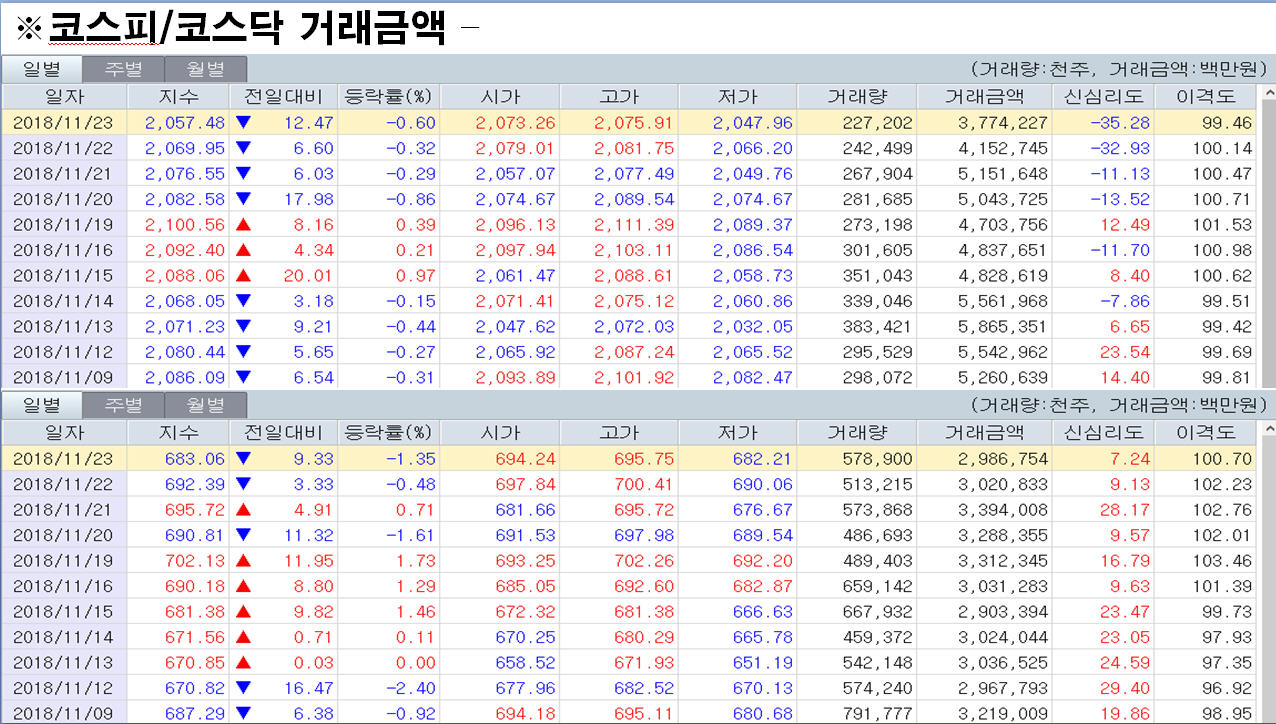
Task: Switch to 월별 tab in upper table
Action: click(205, 69)
